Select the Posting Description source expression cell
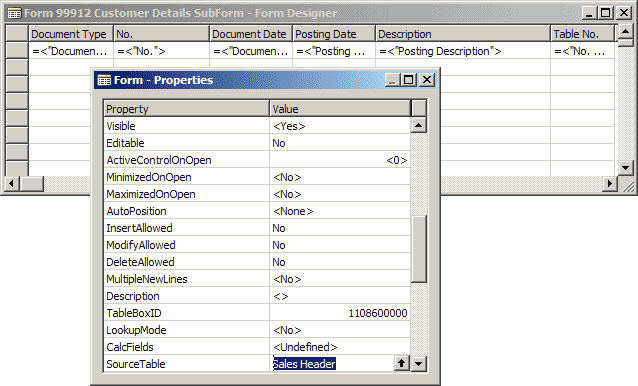 click(463, 51)
